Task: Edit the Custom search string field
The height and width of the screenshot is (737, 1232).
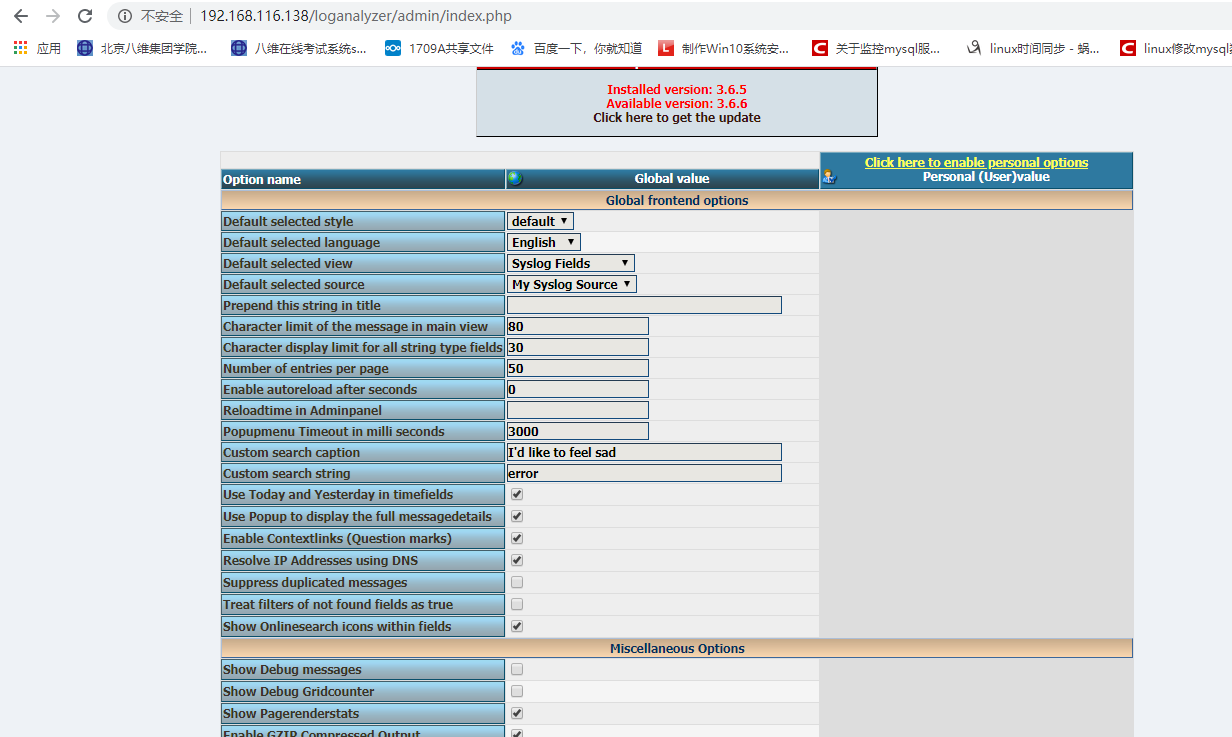Action: point(644,473)
